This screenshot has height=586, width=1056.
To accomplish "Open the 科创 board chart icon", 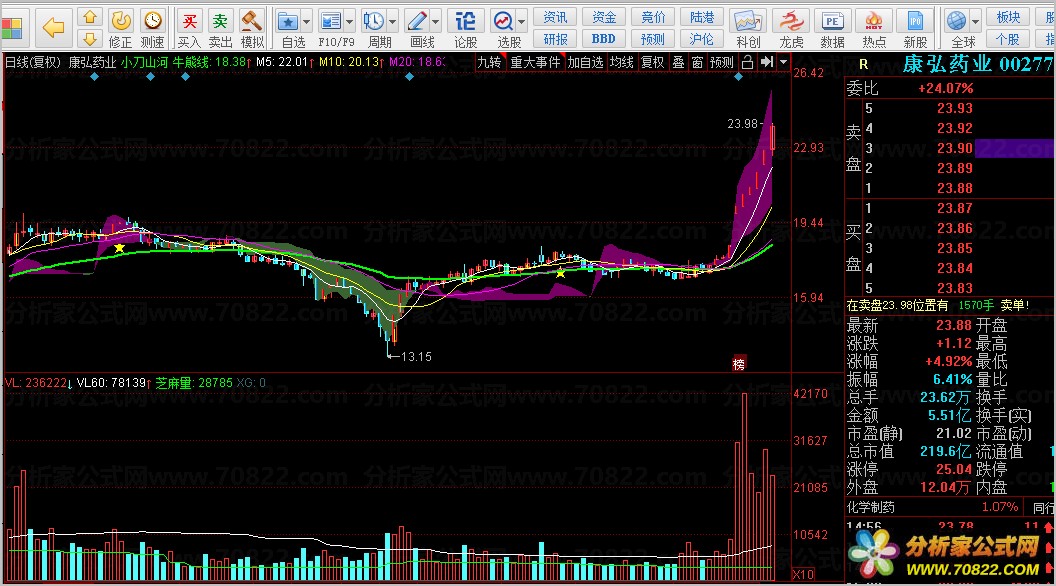I will coord(748,21).
